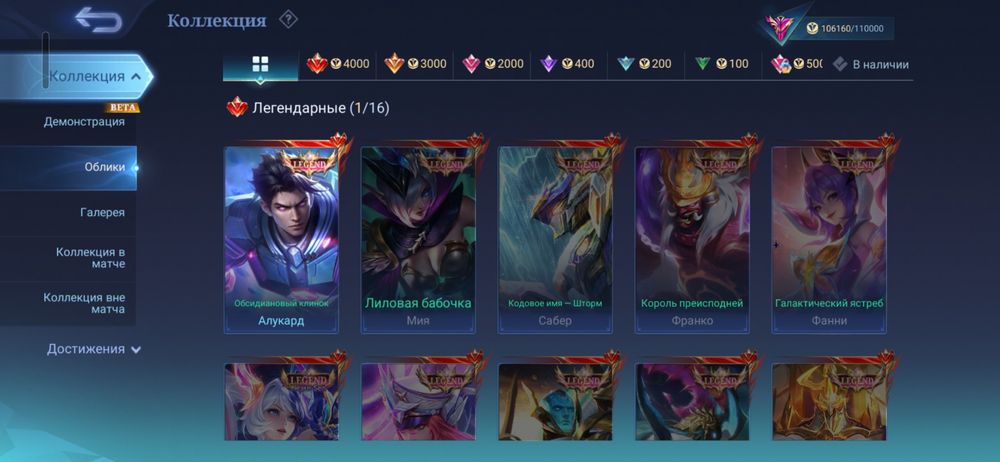Filter by orange 3000-point gem tier
1000x462 pixels.
click(415, 64)
